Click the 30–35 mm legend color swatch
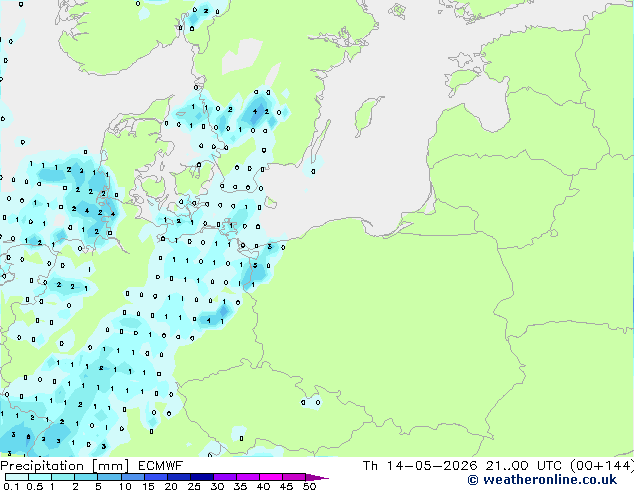Viewport: 634px width, 490px height. tap(224, 477)
